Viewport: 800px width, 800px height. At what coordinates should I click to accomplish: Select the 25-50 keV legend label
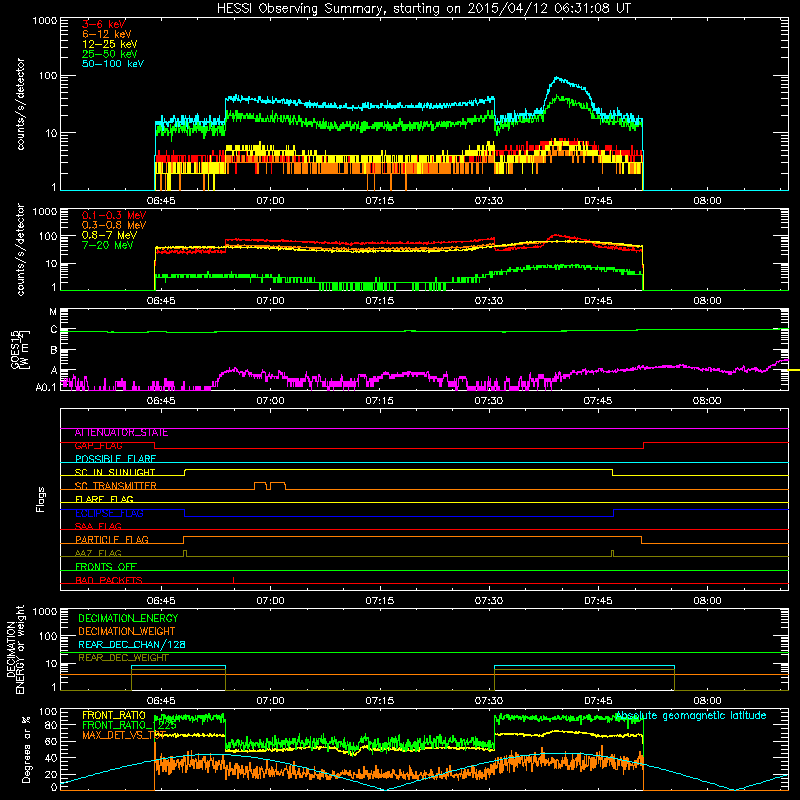click(110, 54)
